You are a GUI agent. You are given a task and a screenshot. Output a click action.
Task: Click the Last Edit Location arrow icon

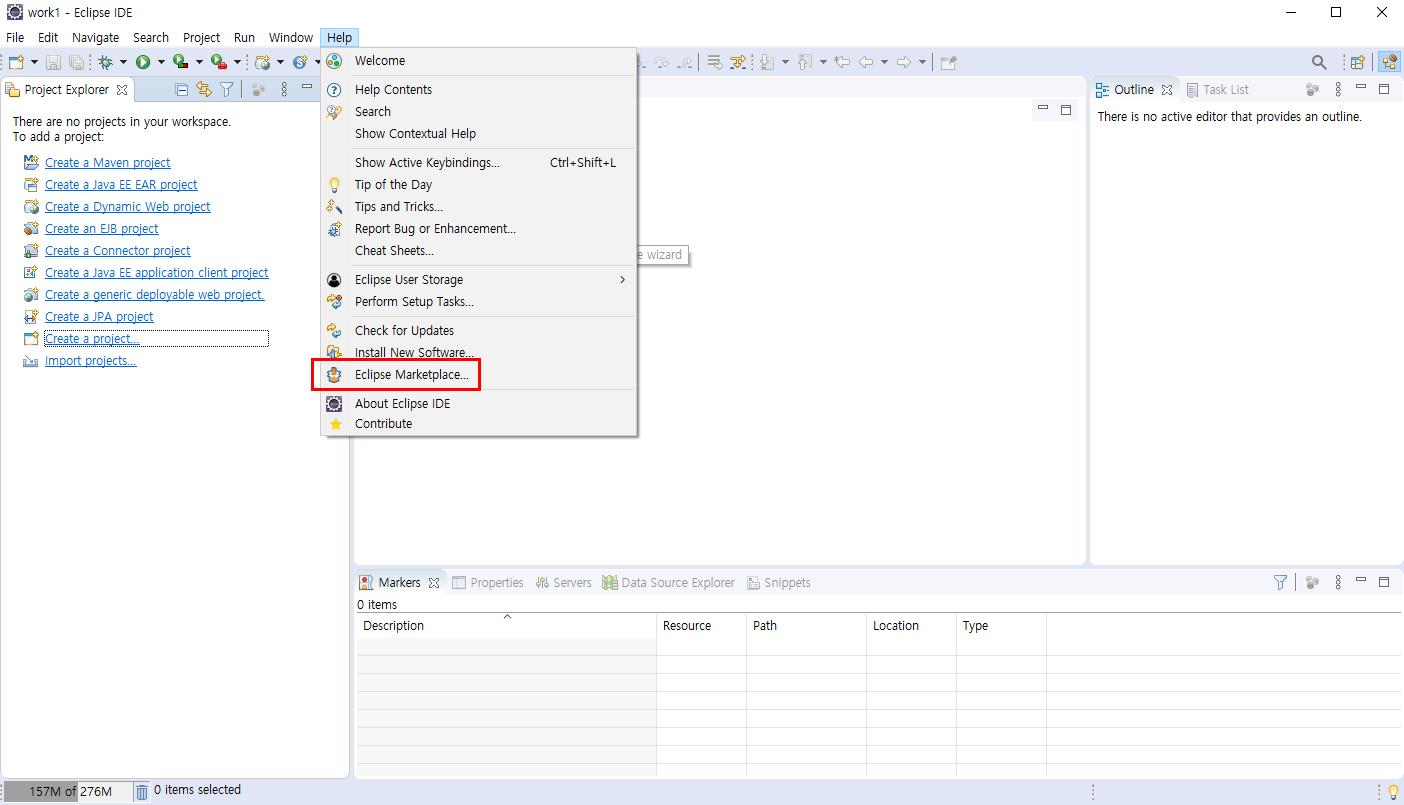coord(842,62)
